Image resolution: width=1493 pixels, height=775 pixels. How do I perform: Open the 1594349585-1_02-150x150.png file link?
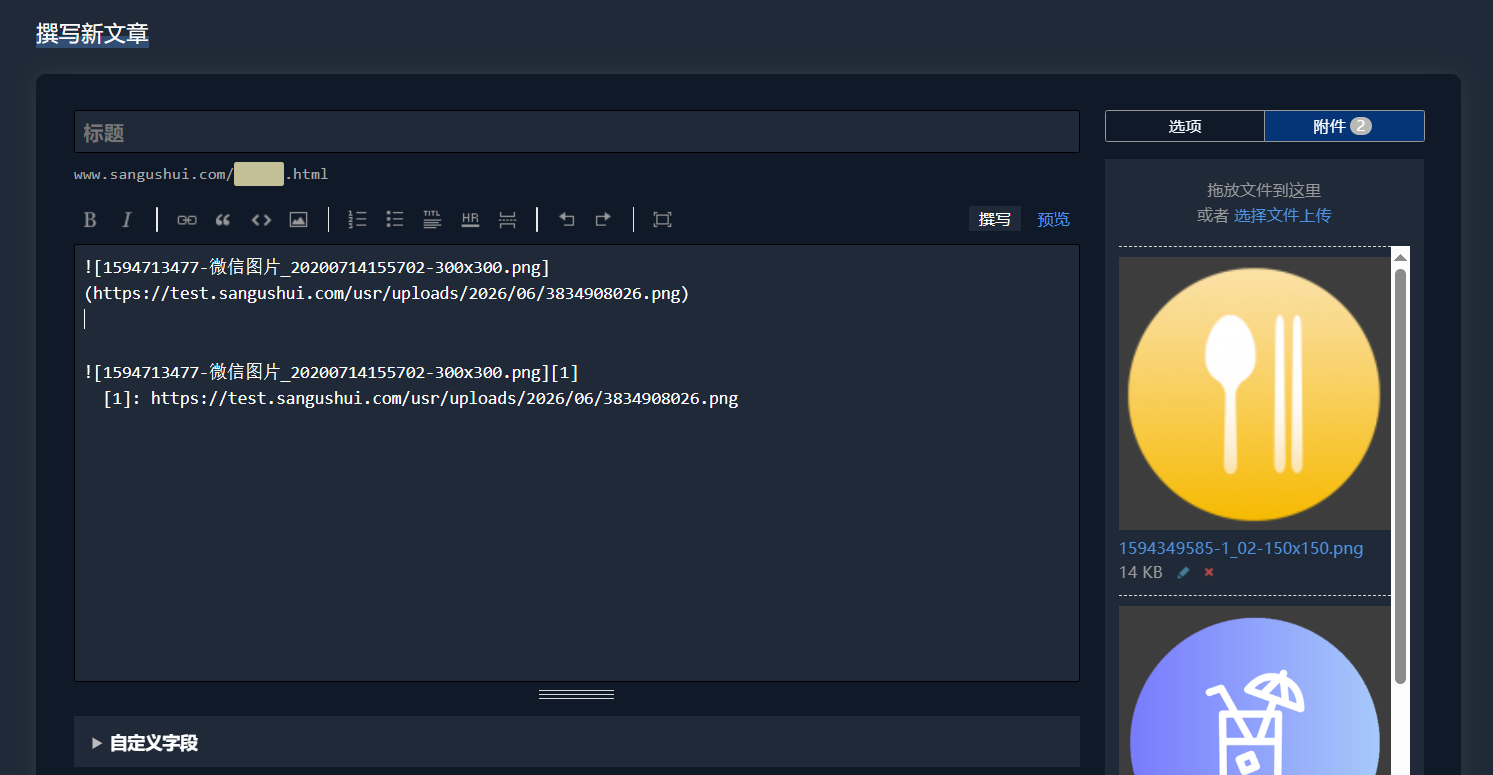pos(1241,548)
